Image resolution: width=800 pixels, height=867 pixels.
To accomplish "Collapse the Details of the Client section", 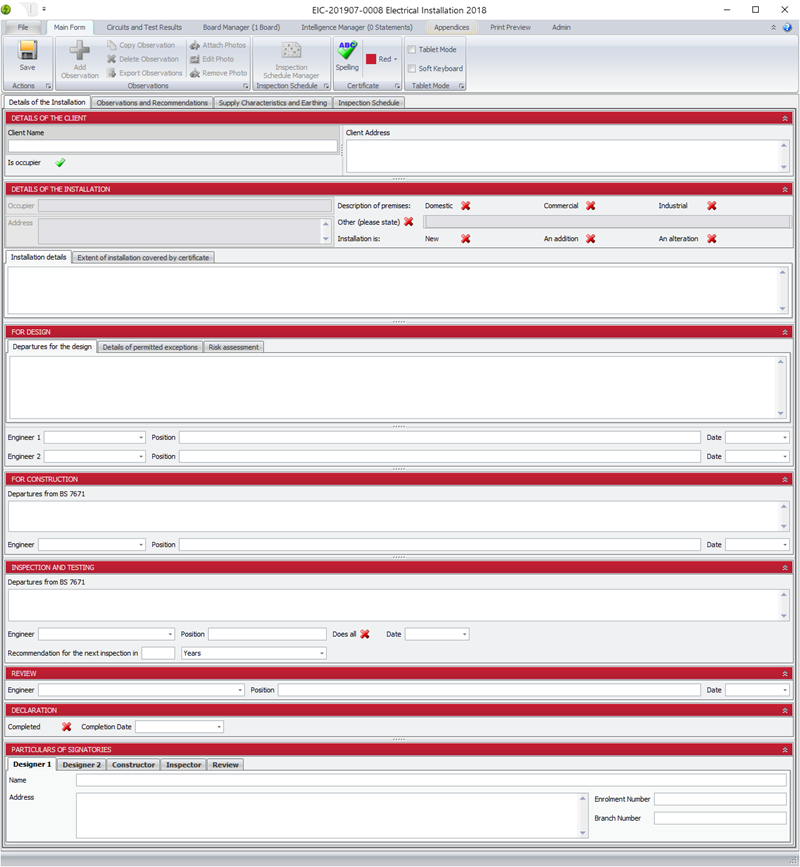I will tap(785, 118).
